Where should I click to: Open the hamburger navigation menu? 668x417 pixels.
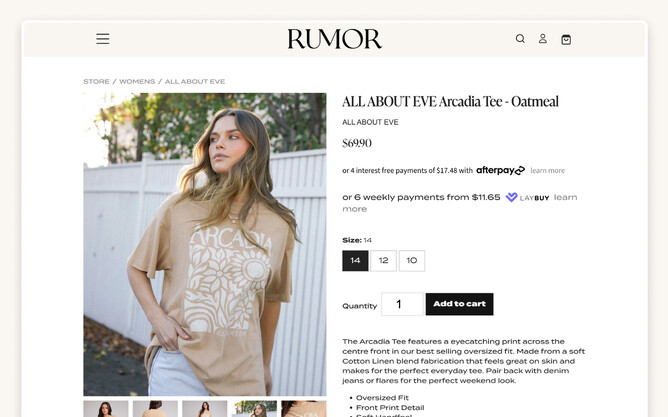pos(103,39)
